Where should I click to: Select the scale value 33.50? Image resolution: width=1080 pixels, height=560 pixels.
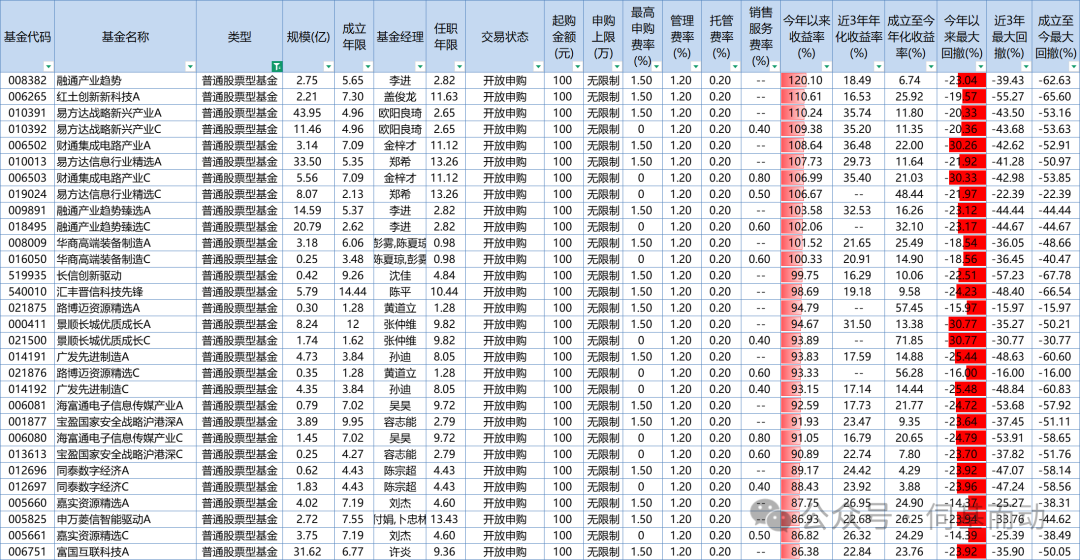point(307,162)
